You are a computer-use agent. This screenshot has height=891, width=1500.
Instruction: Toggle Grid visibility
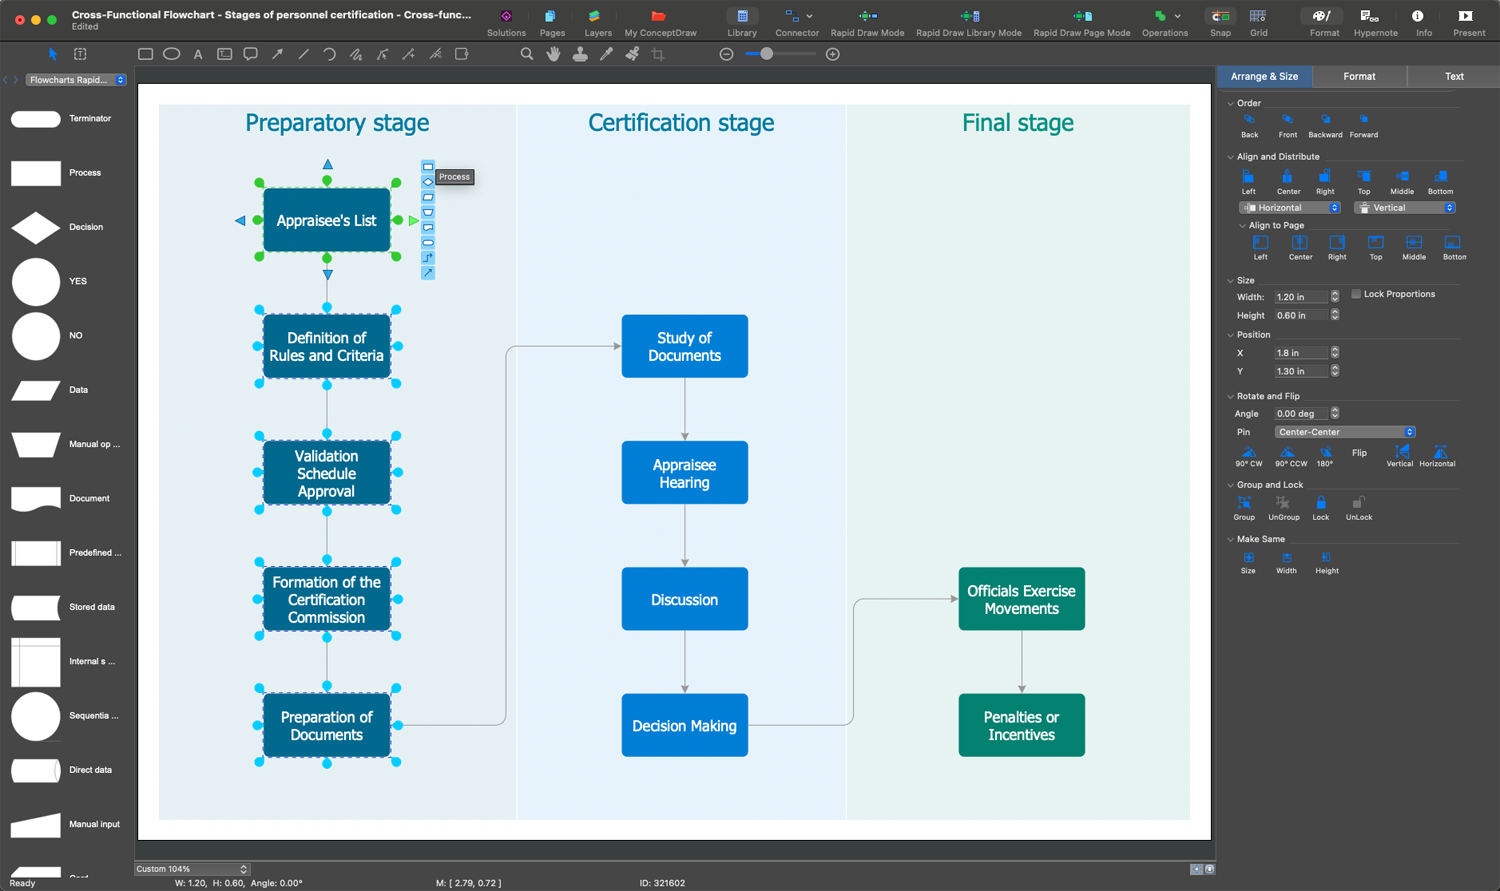(1258, 17)
